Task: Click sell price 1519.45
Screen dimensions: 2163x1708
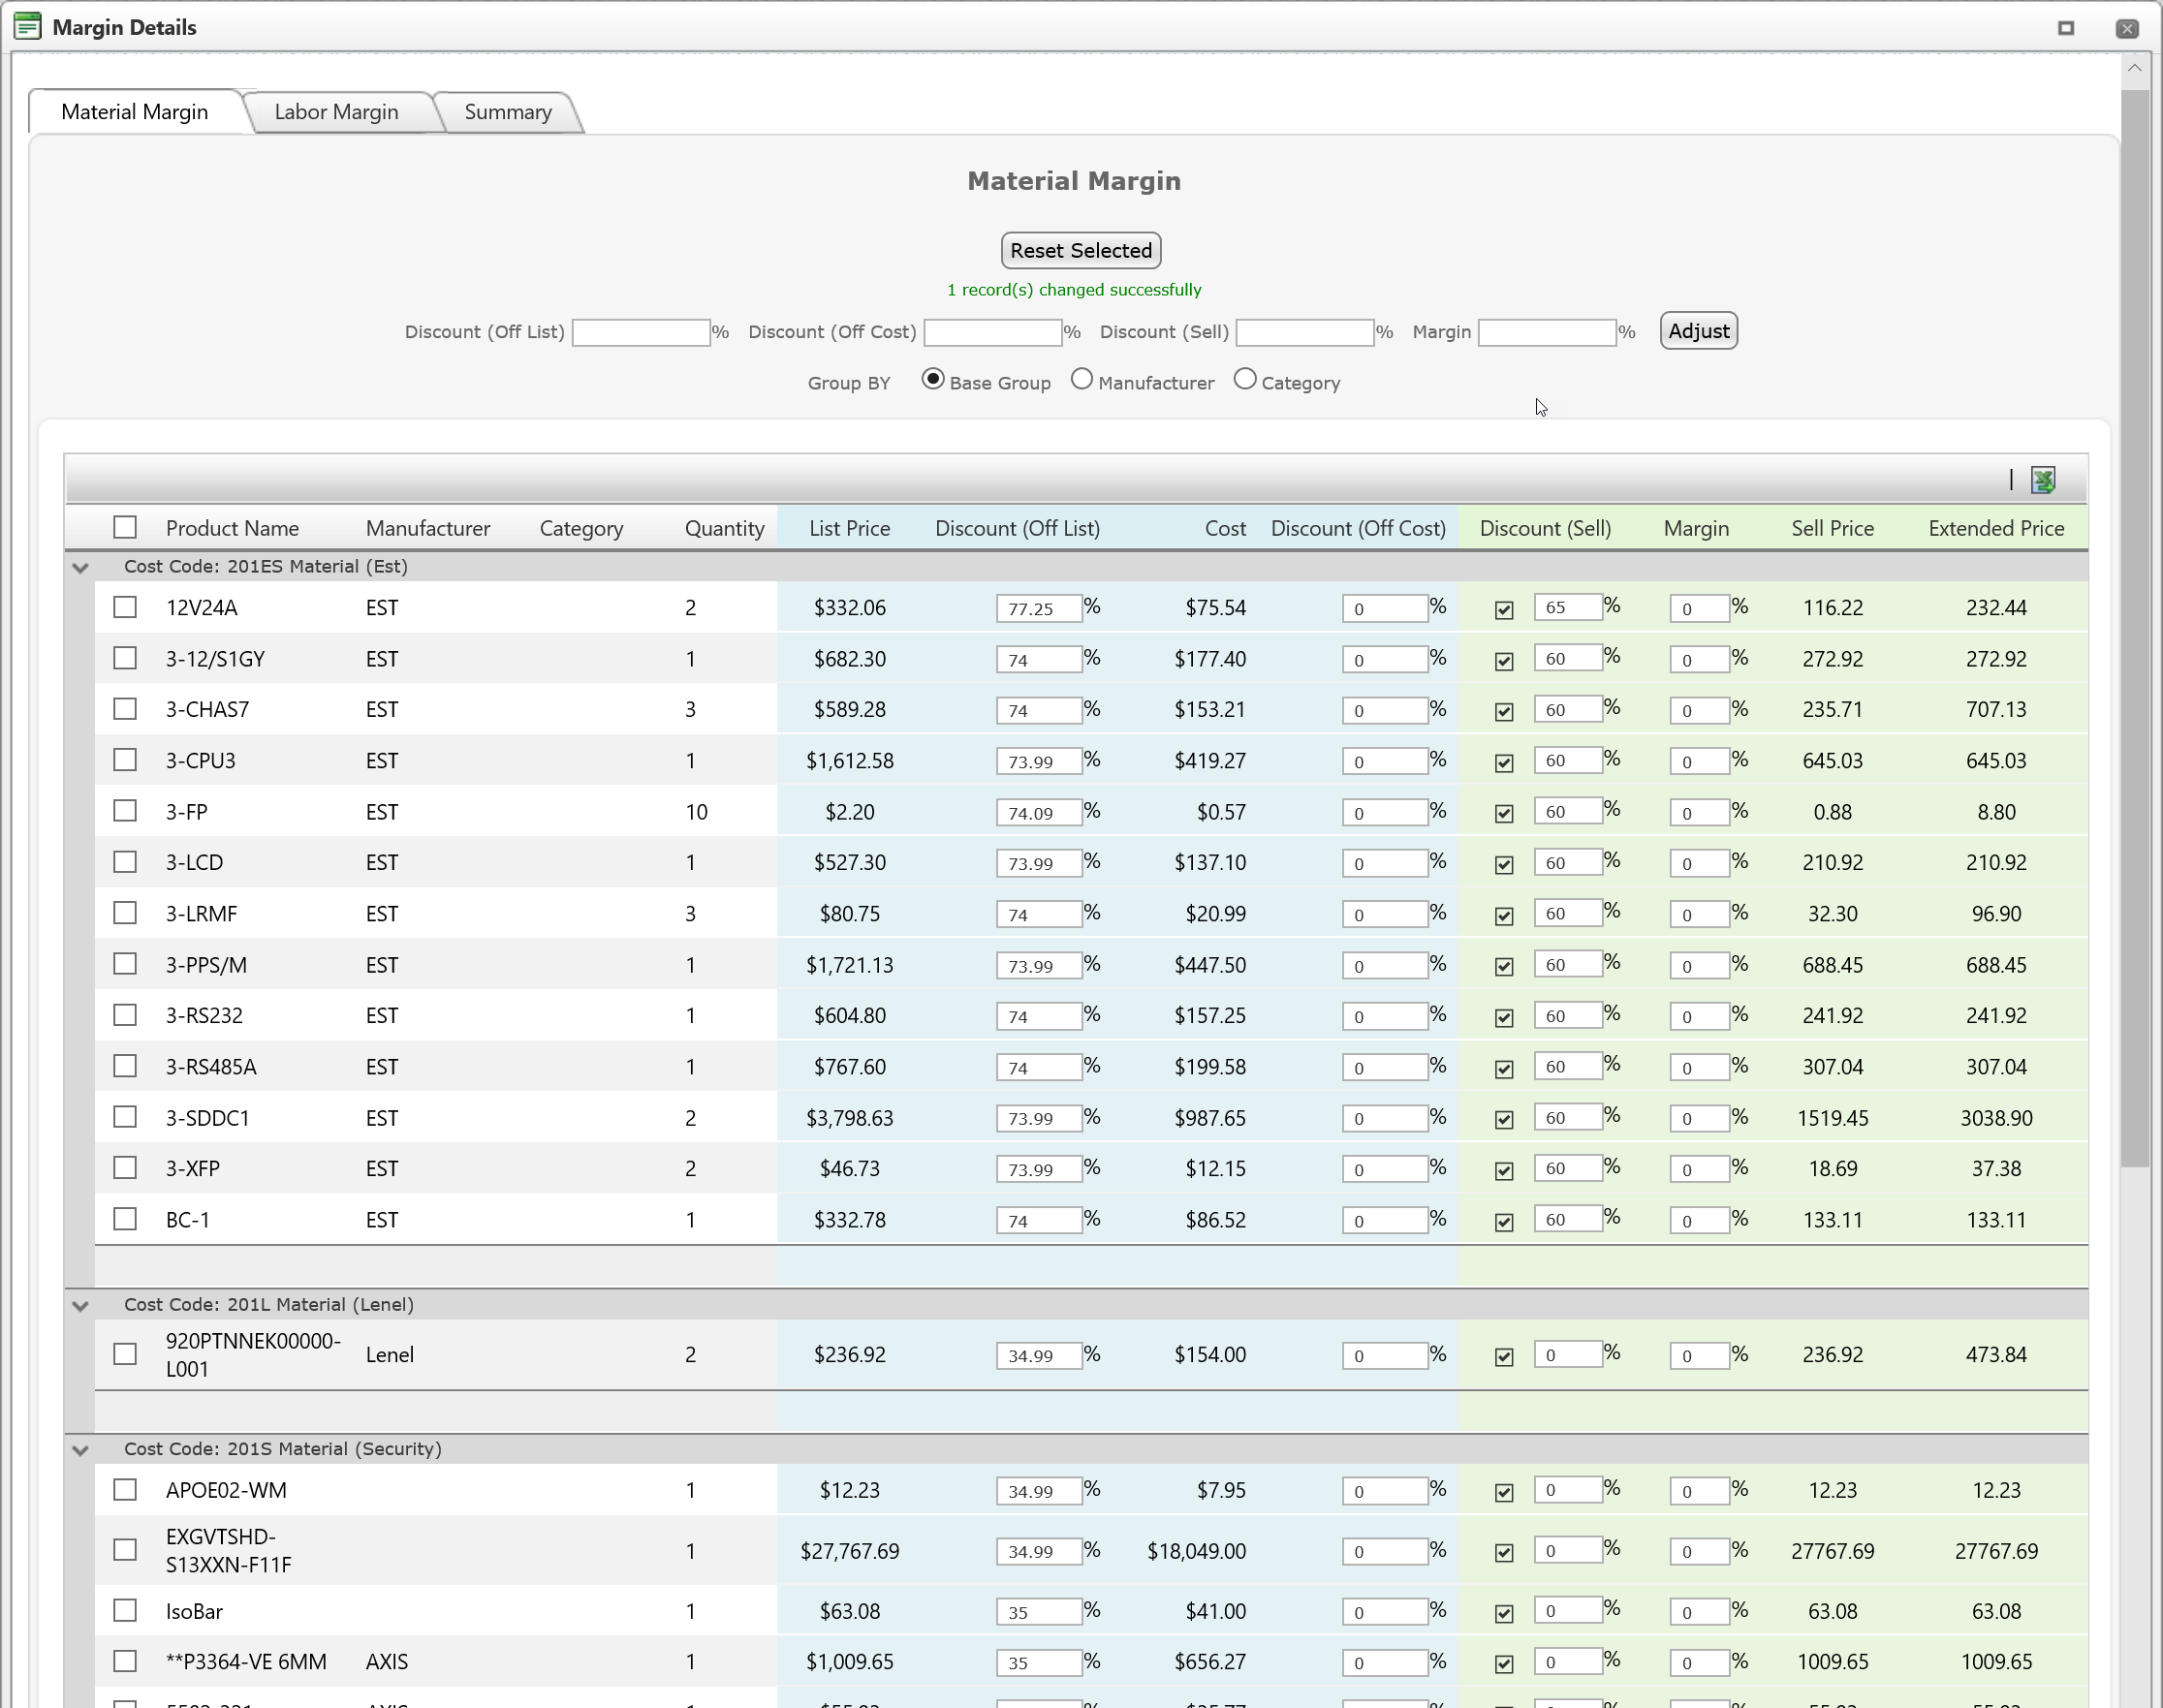Action: coord(1832,1118)
